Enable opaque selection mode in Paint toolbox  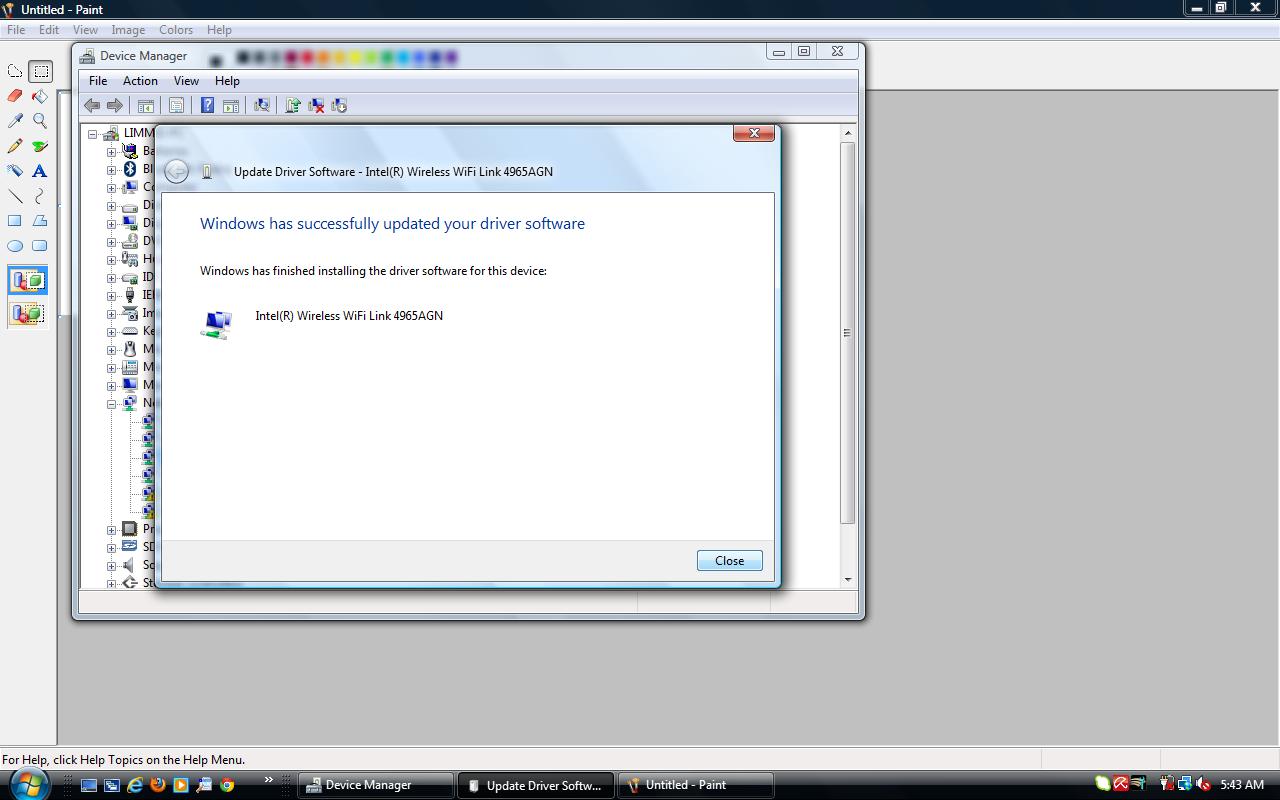pos(28,281)
